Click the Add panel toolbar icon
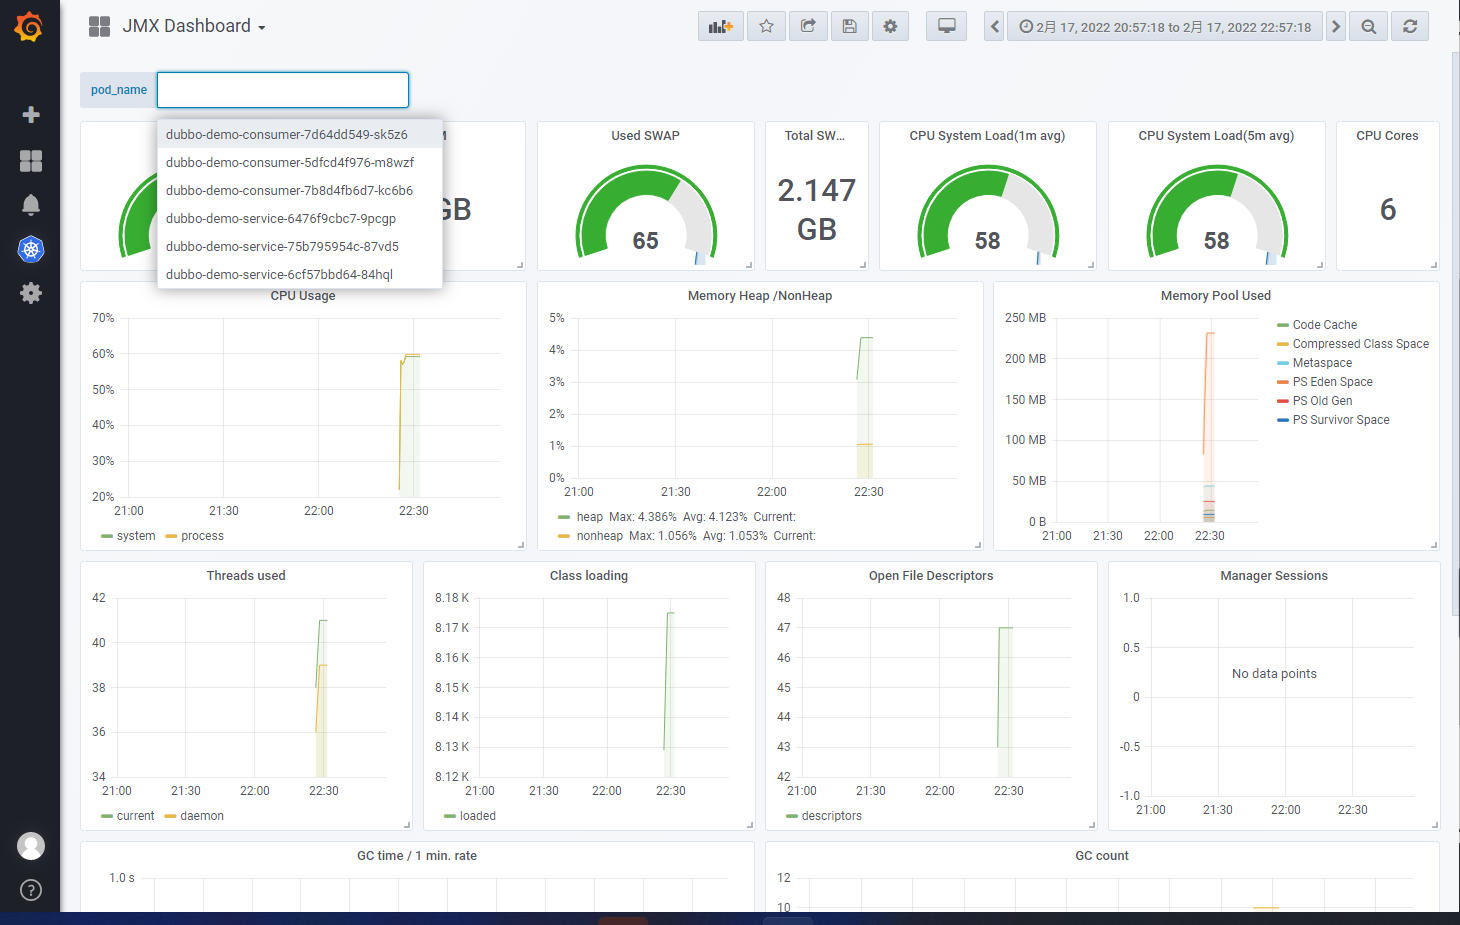Screen dimensions: 1460x925 721,27
